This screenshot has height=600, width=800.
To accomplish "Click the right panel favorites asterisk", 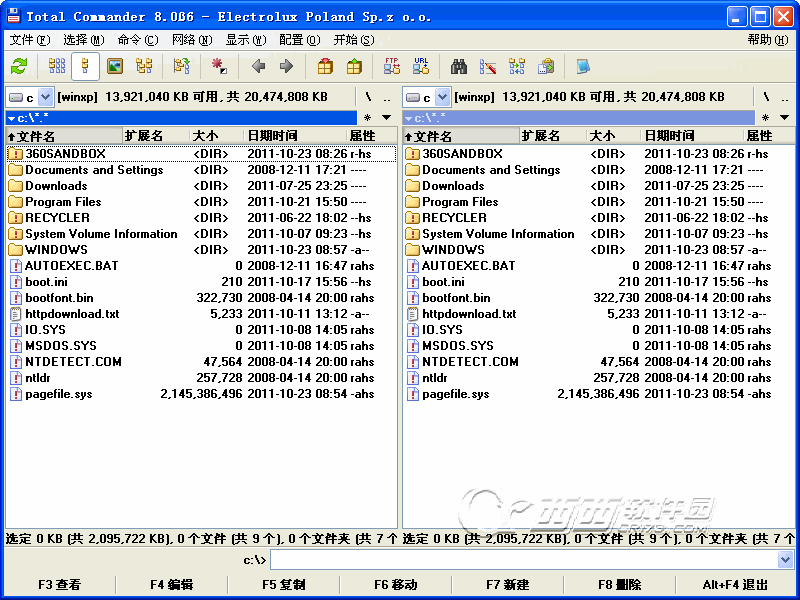I will [x=765, y=118].
